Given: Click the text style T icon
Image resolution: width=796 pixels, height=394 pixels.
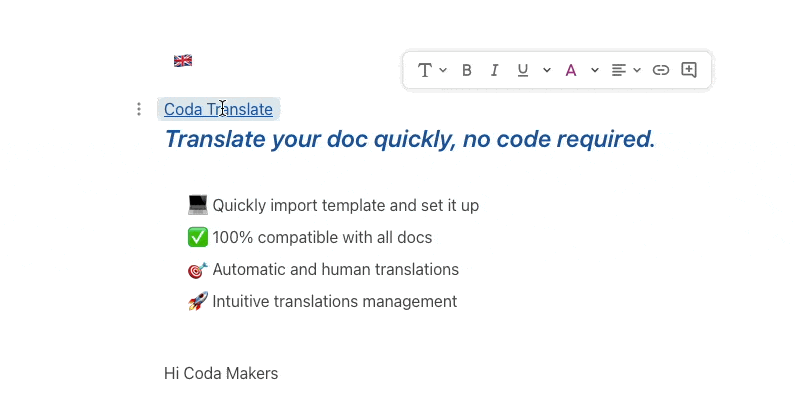Looking at the screenshot, I should tap(424, 70).
